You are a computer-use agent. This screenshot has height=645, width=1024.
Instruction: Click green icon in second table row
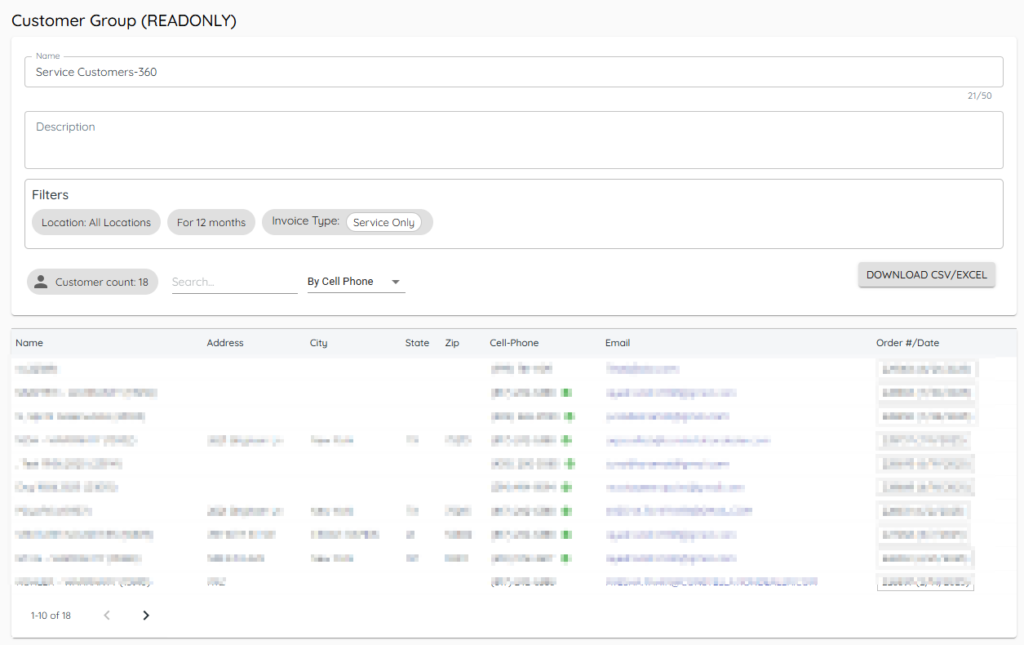pyautogui.click(x=568, y=393)
